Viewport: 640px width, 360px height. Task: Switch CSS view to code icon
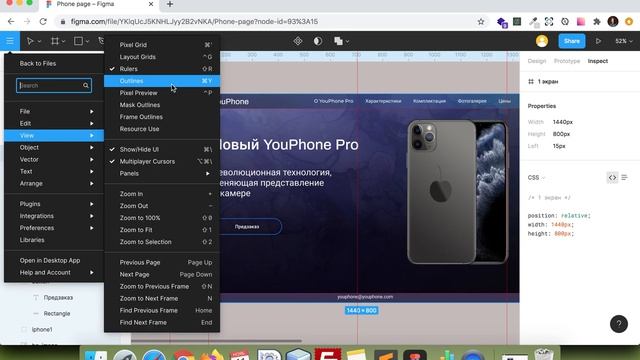point(612,178)
